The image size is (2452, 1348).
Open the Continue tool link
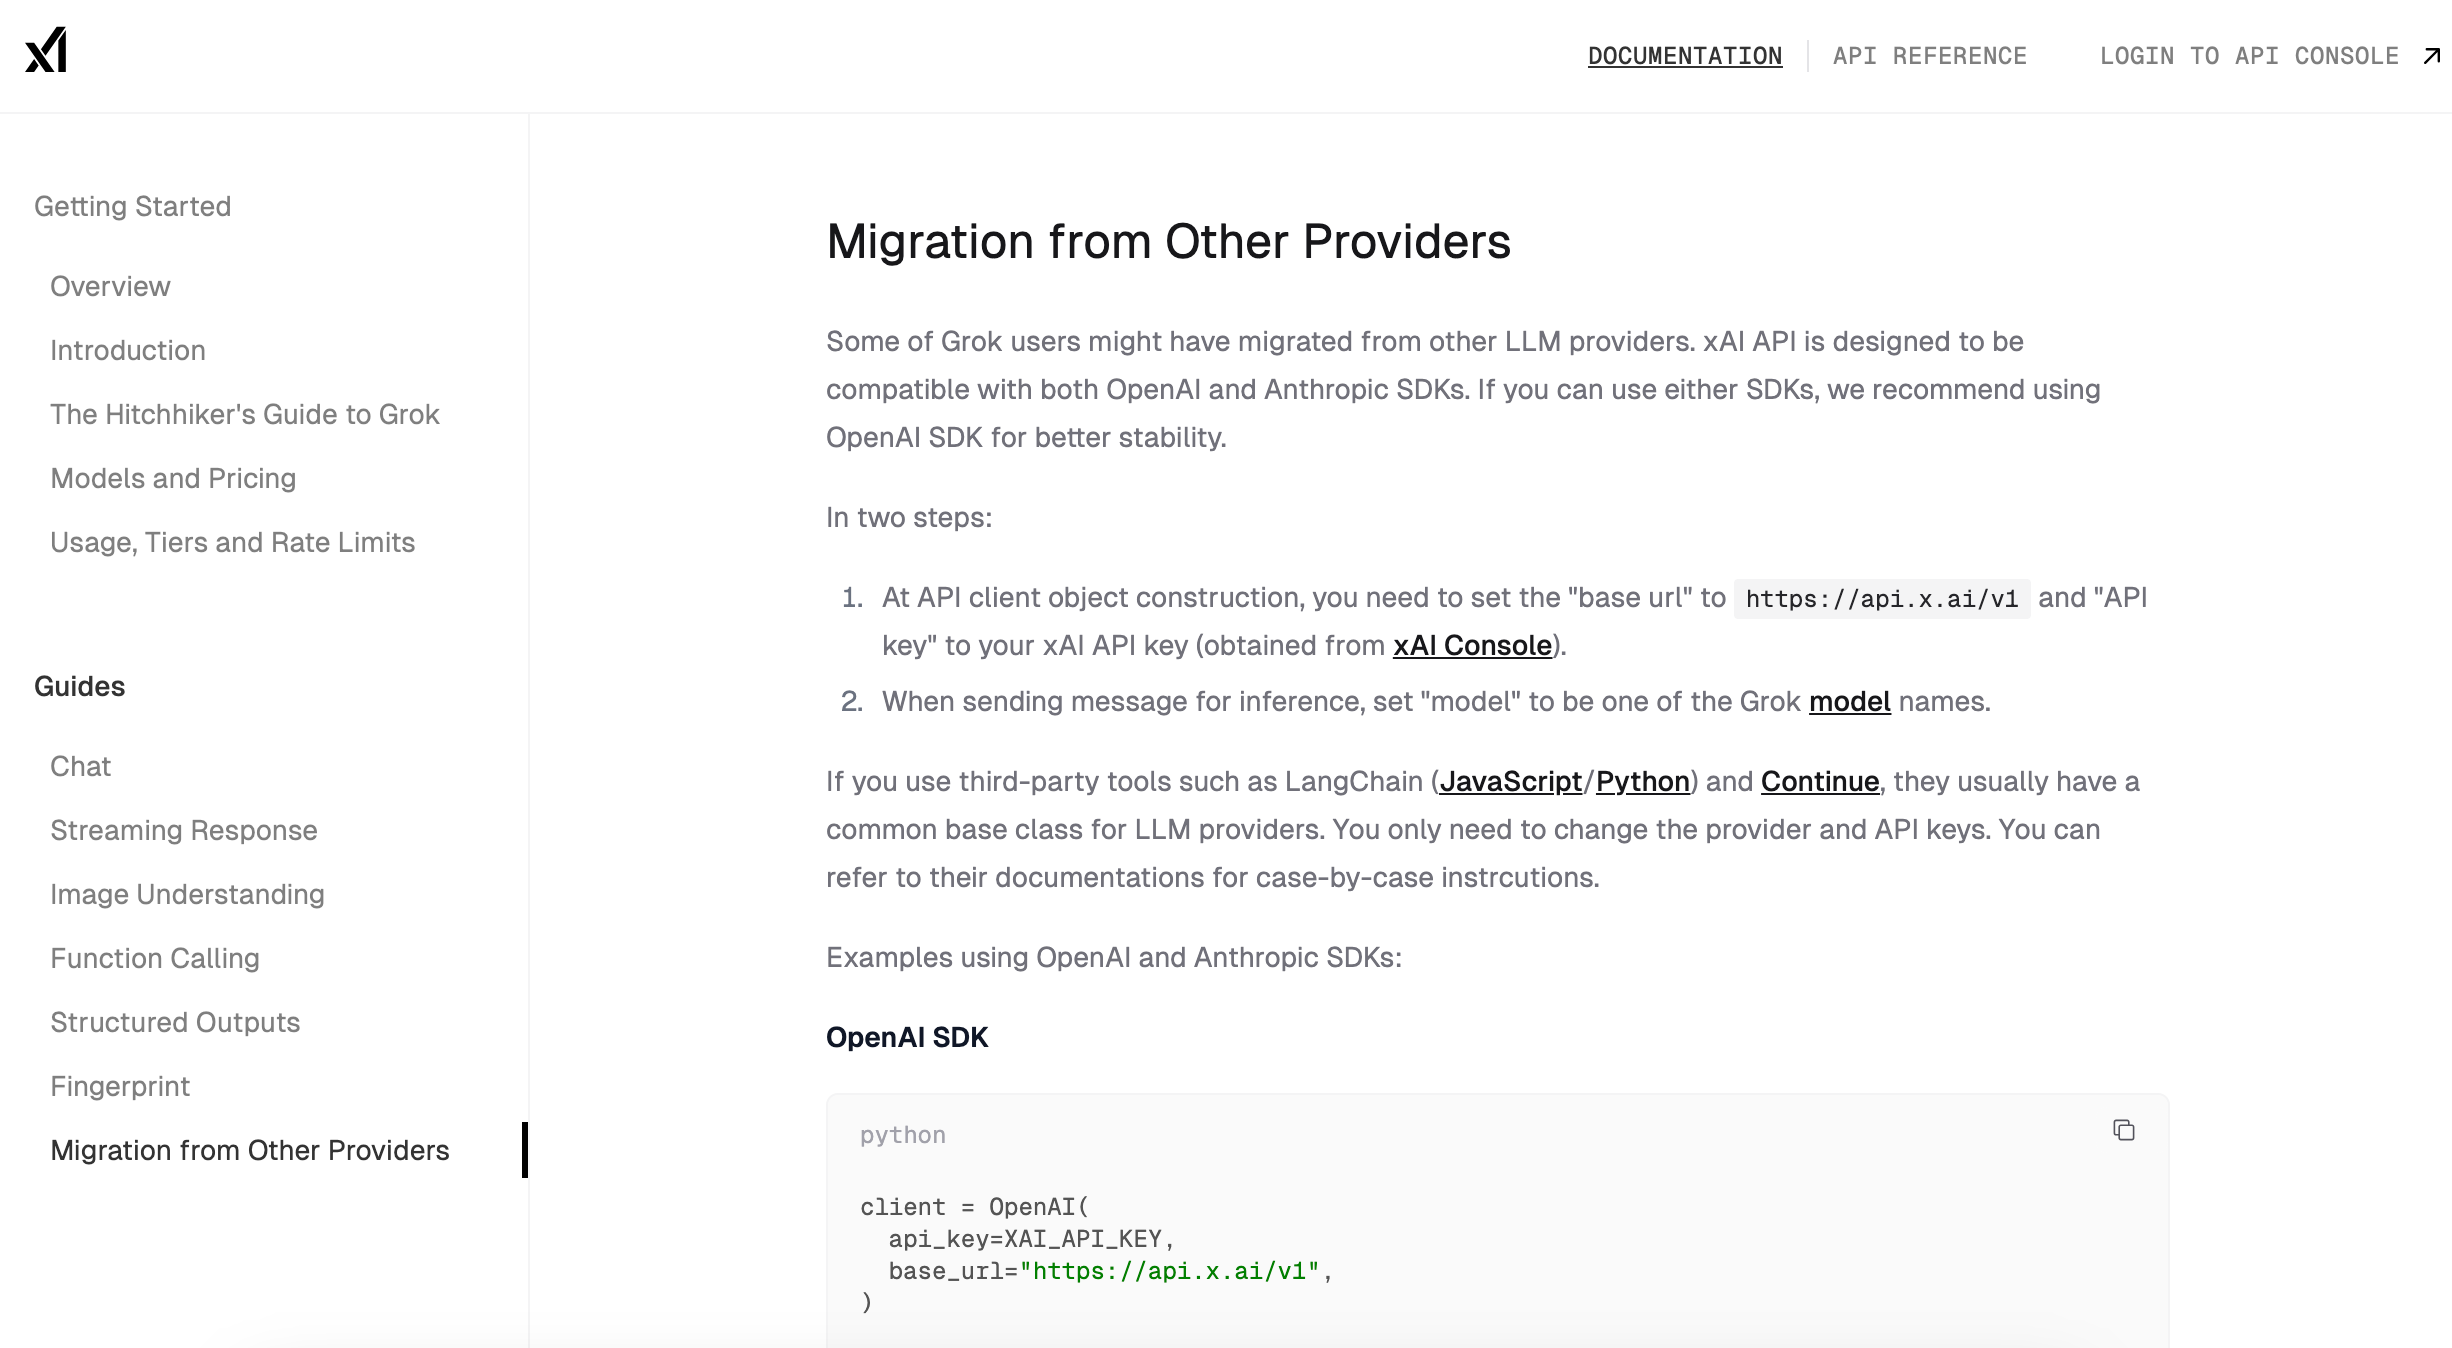(x=1819, y=782)
